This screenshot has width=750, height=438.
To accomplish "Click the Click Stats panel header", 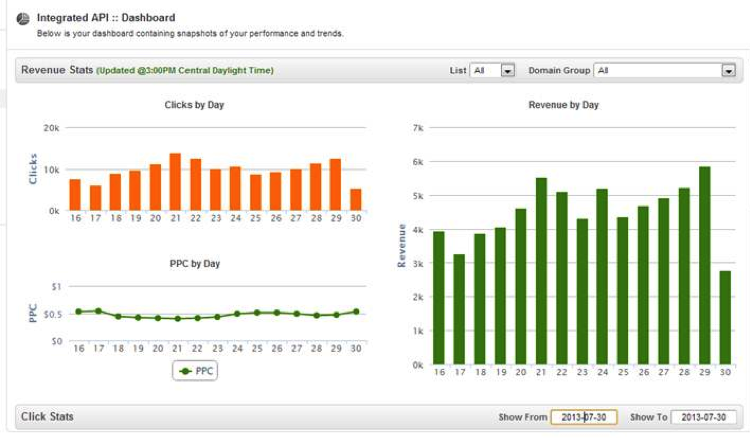I will pyautogui.click(x=47, y=416).
